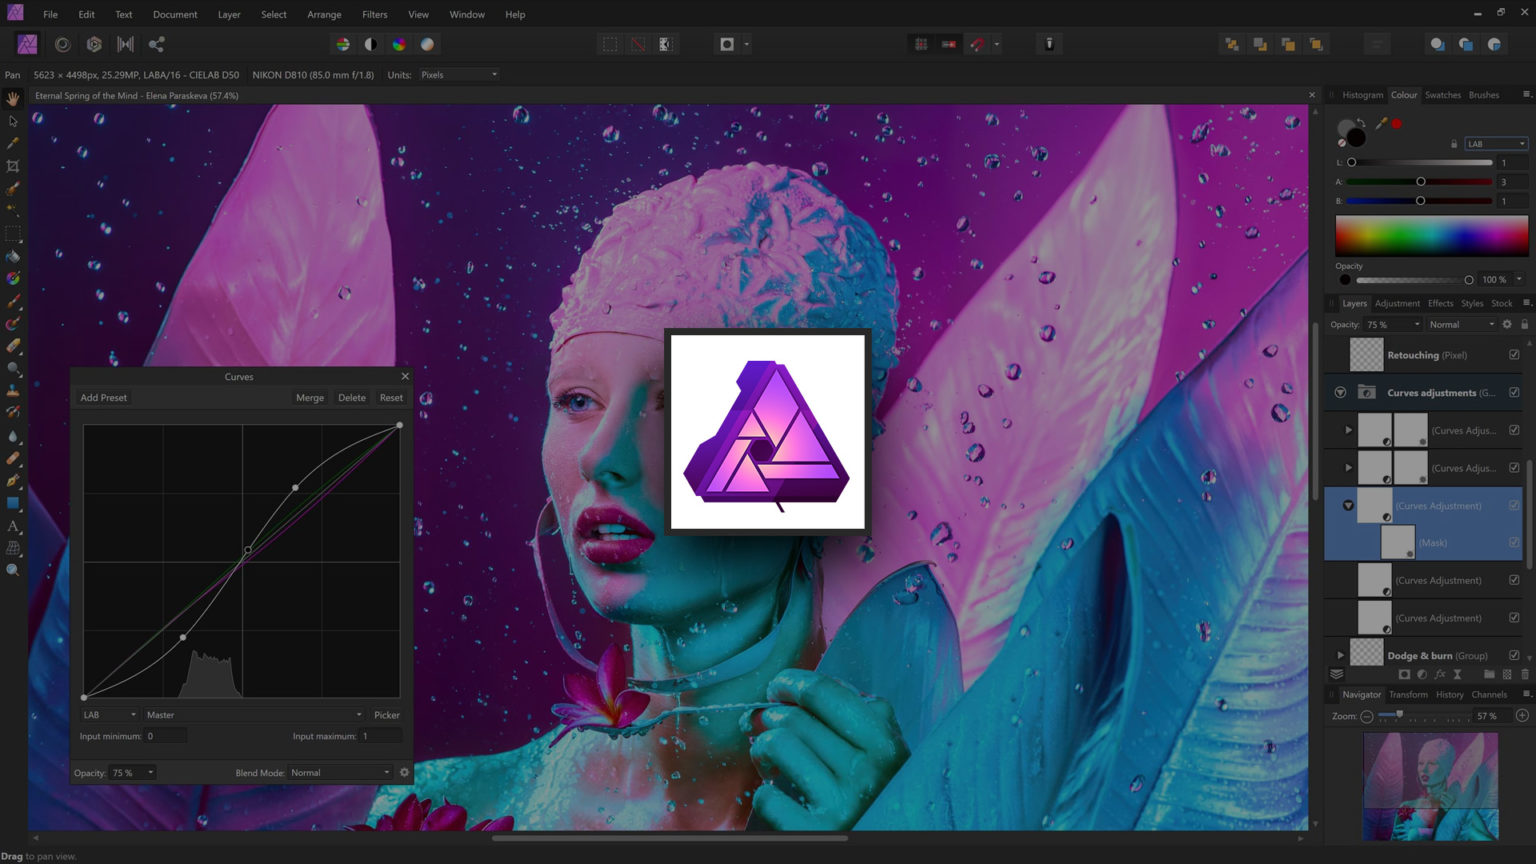Collapse the Curves adjustments group
The image size is (1536, 864).
[x=1339, y=393]
